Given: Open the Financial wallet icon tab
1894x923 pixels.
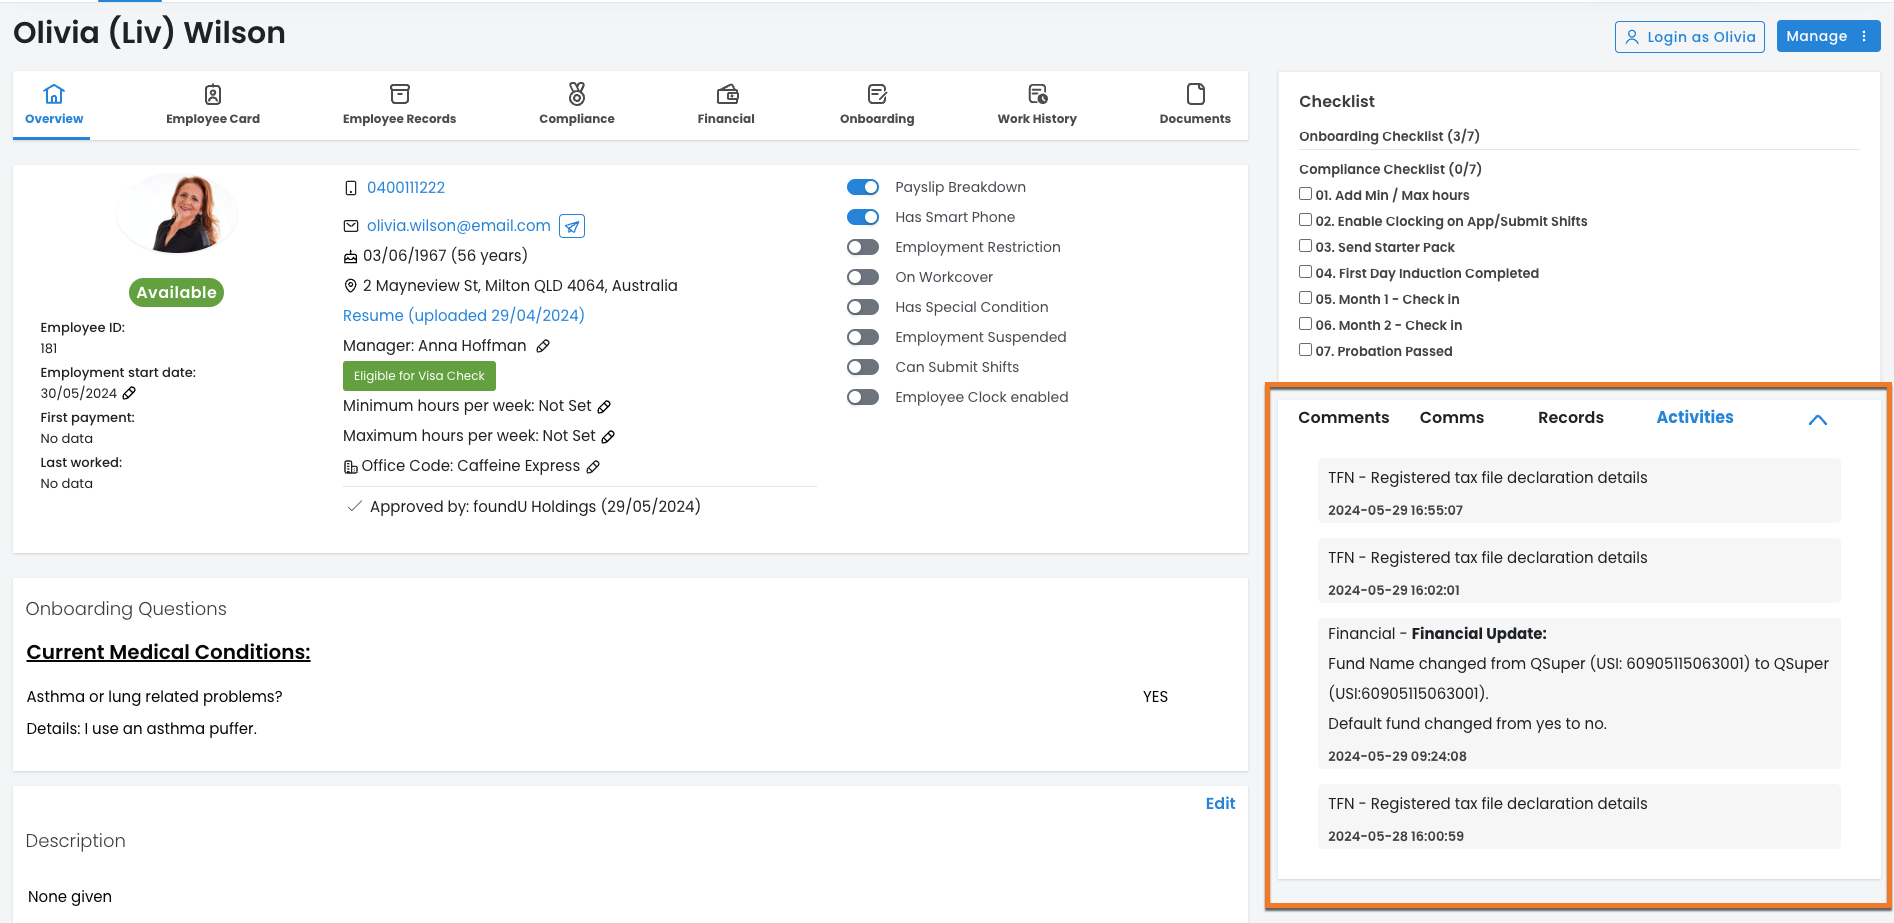Looking at the screenshot, I should point(726,104).
